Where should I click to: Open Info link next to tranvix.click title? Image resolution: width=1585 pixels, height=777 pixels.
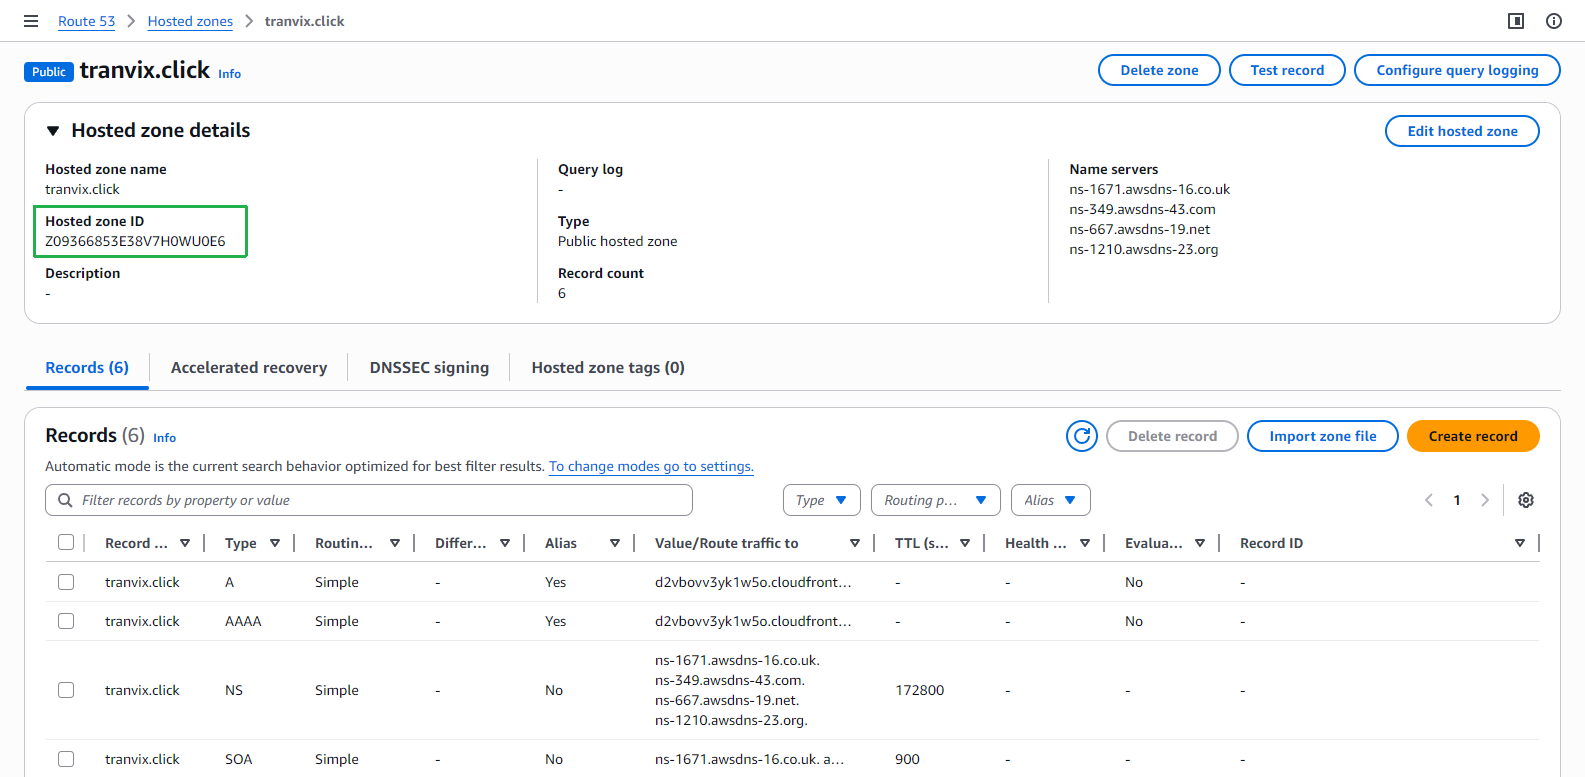click(229, 74)
